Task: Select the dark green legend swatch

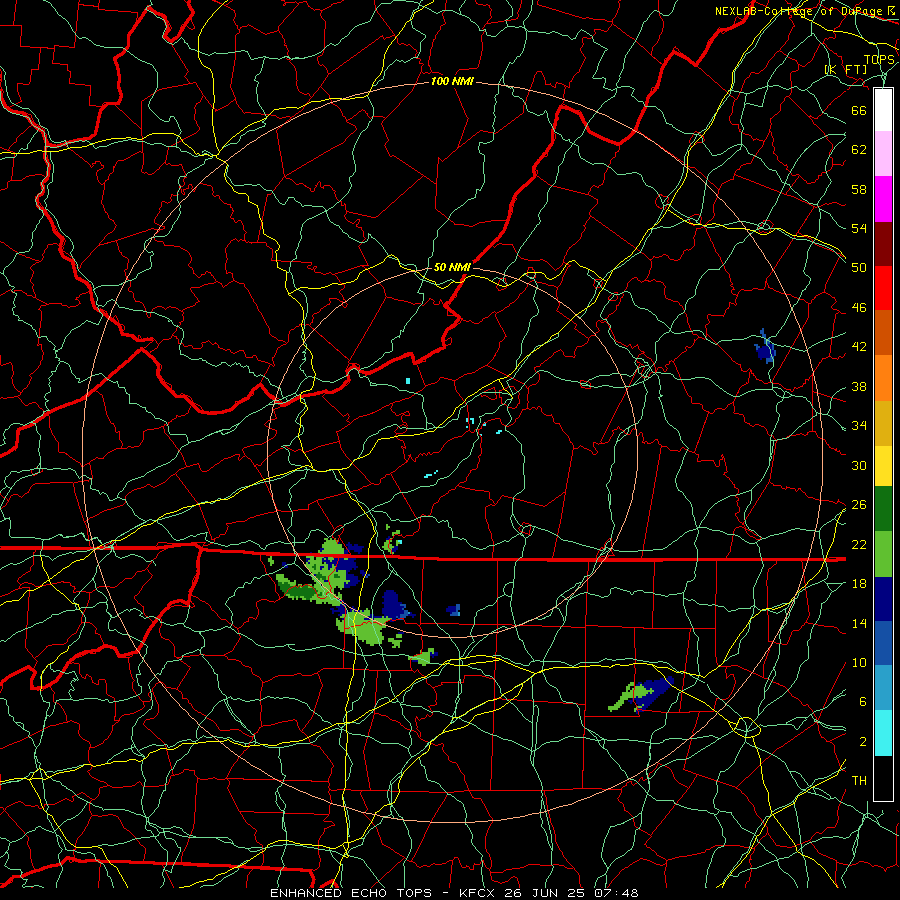Action: [883, 509]
